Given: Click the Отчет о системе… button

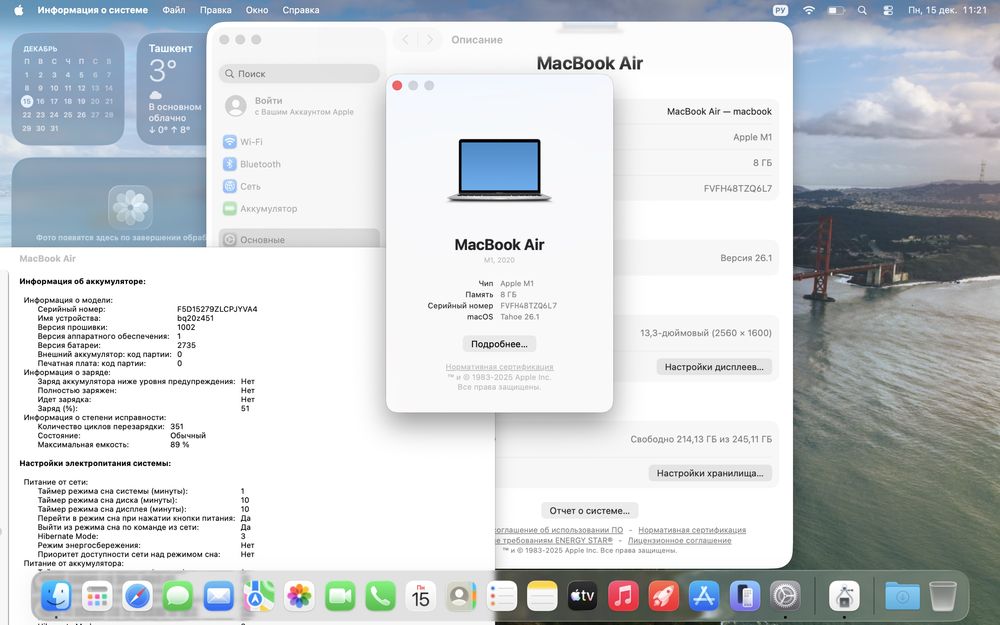Looking at the screenshot, I should [589, 510].
